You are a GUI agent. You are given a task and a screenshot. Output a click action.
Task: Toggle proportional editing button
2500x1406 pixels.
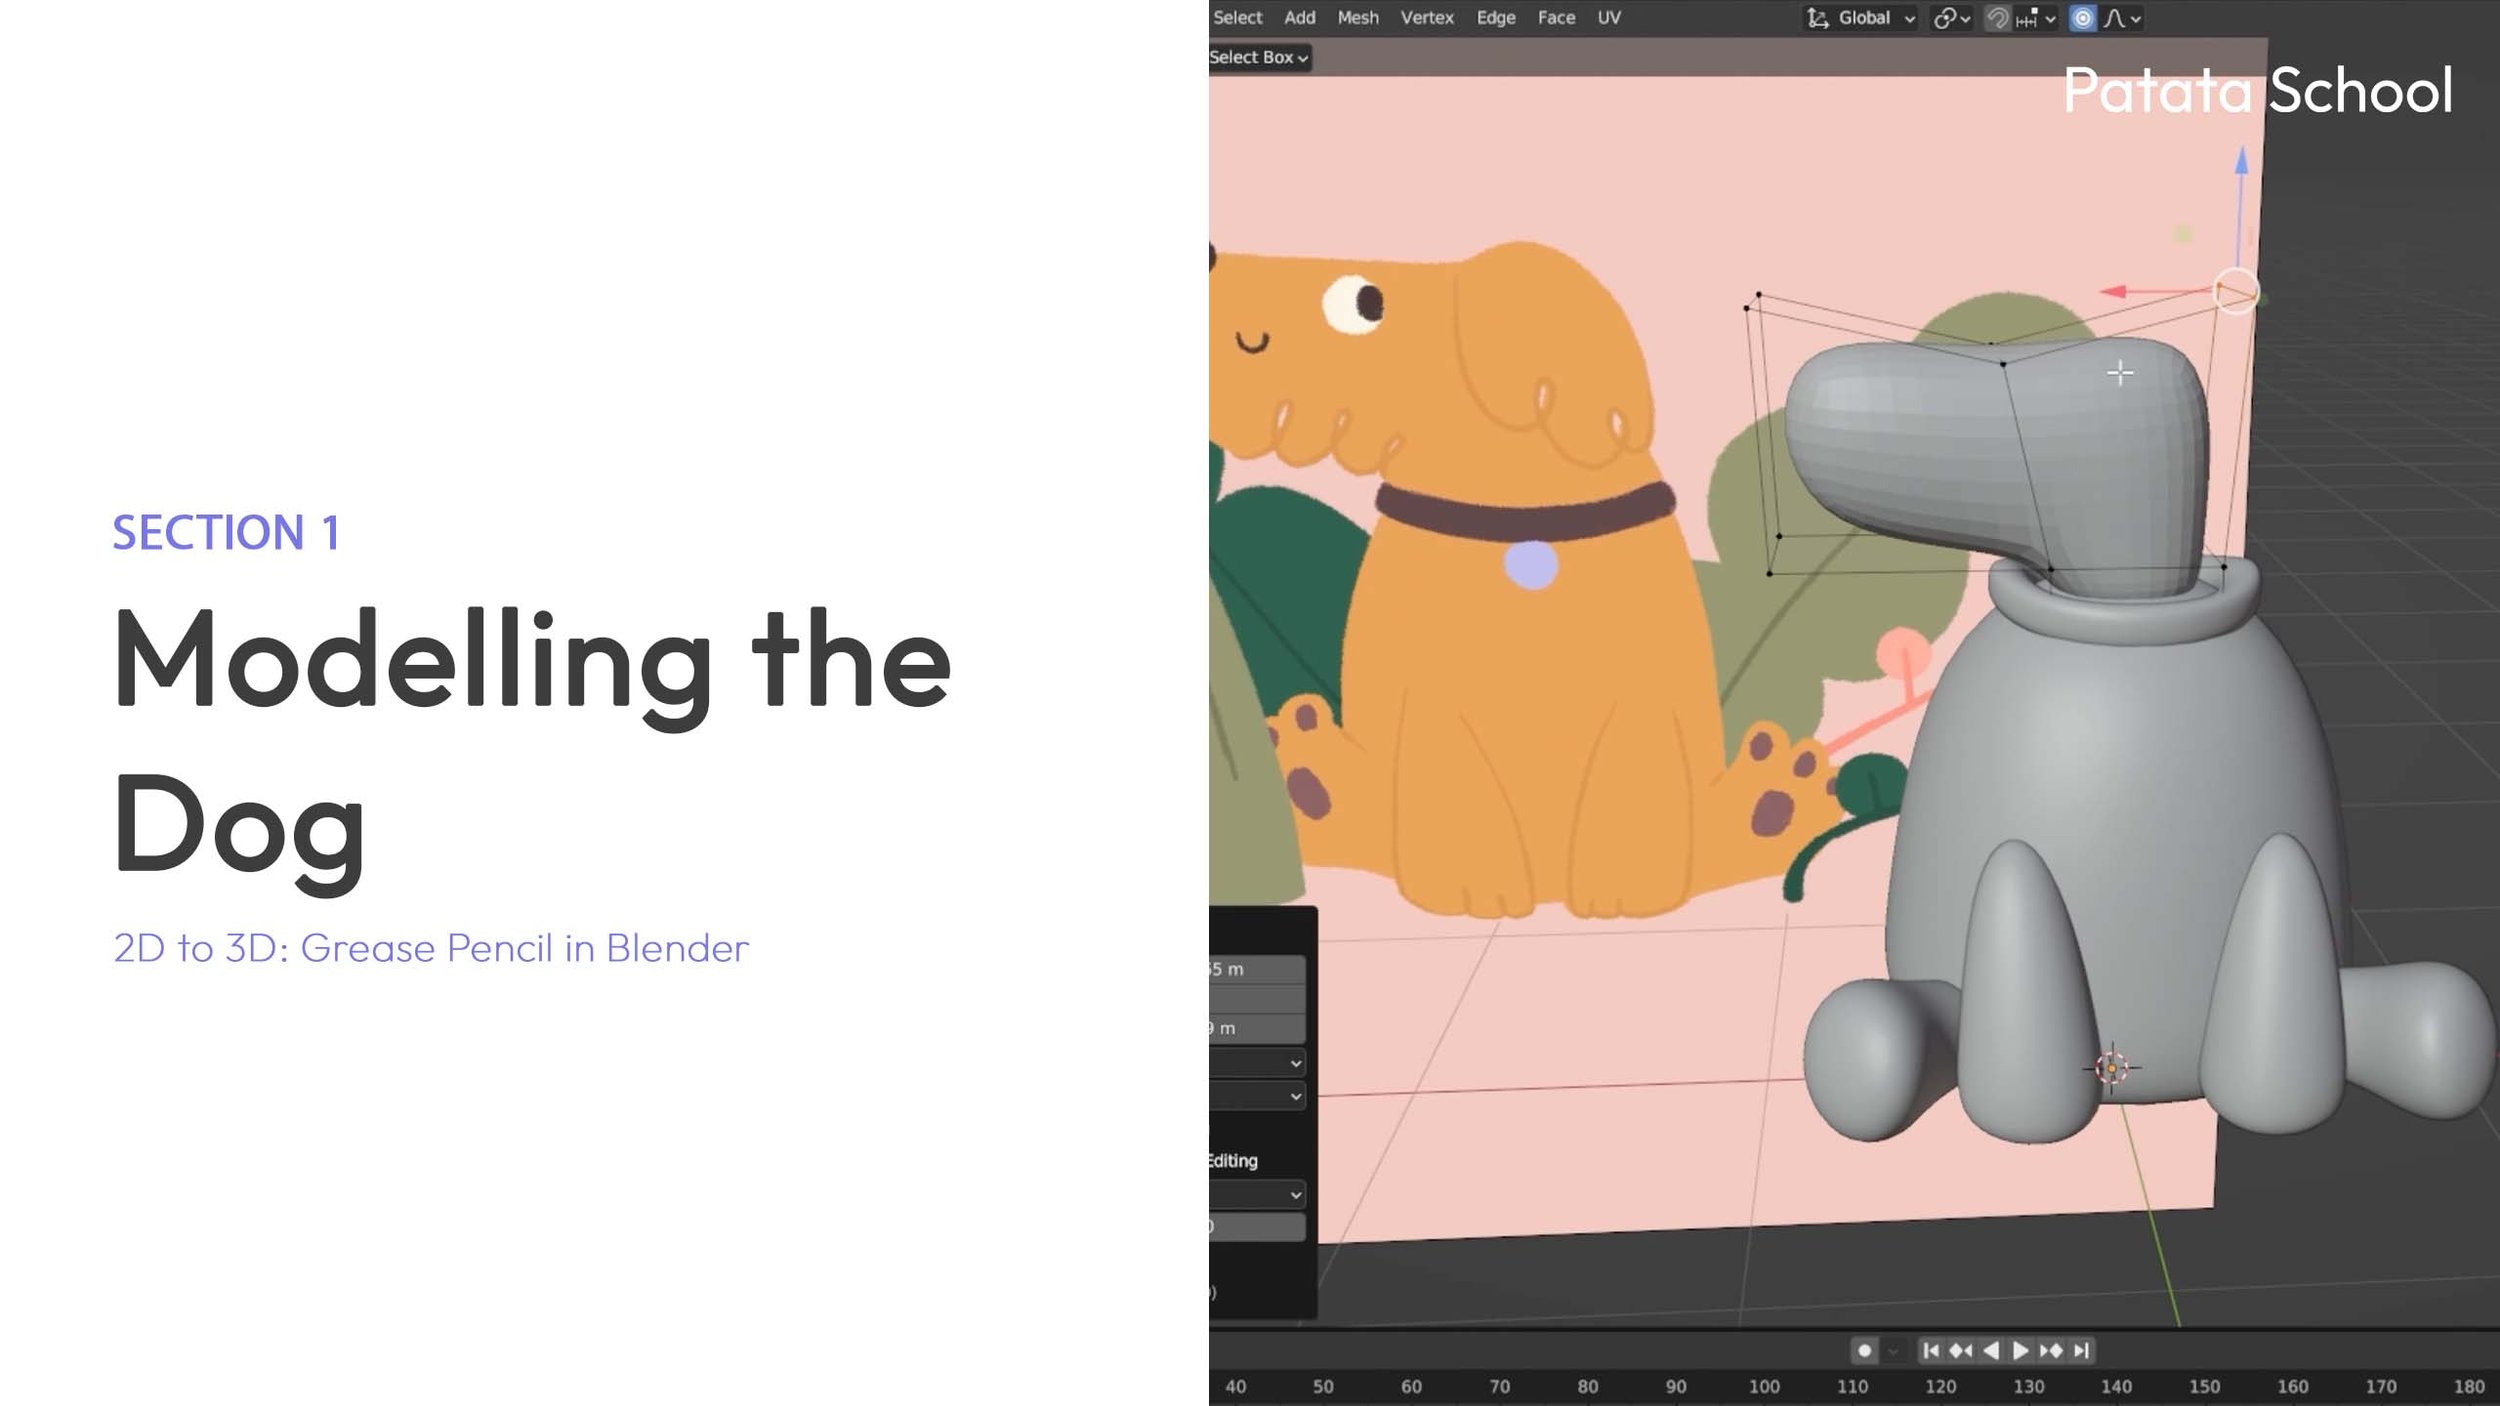2082,18
